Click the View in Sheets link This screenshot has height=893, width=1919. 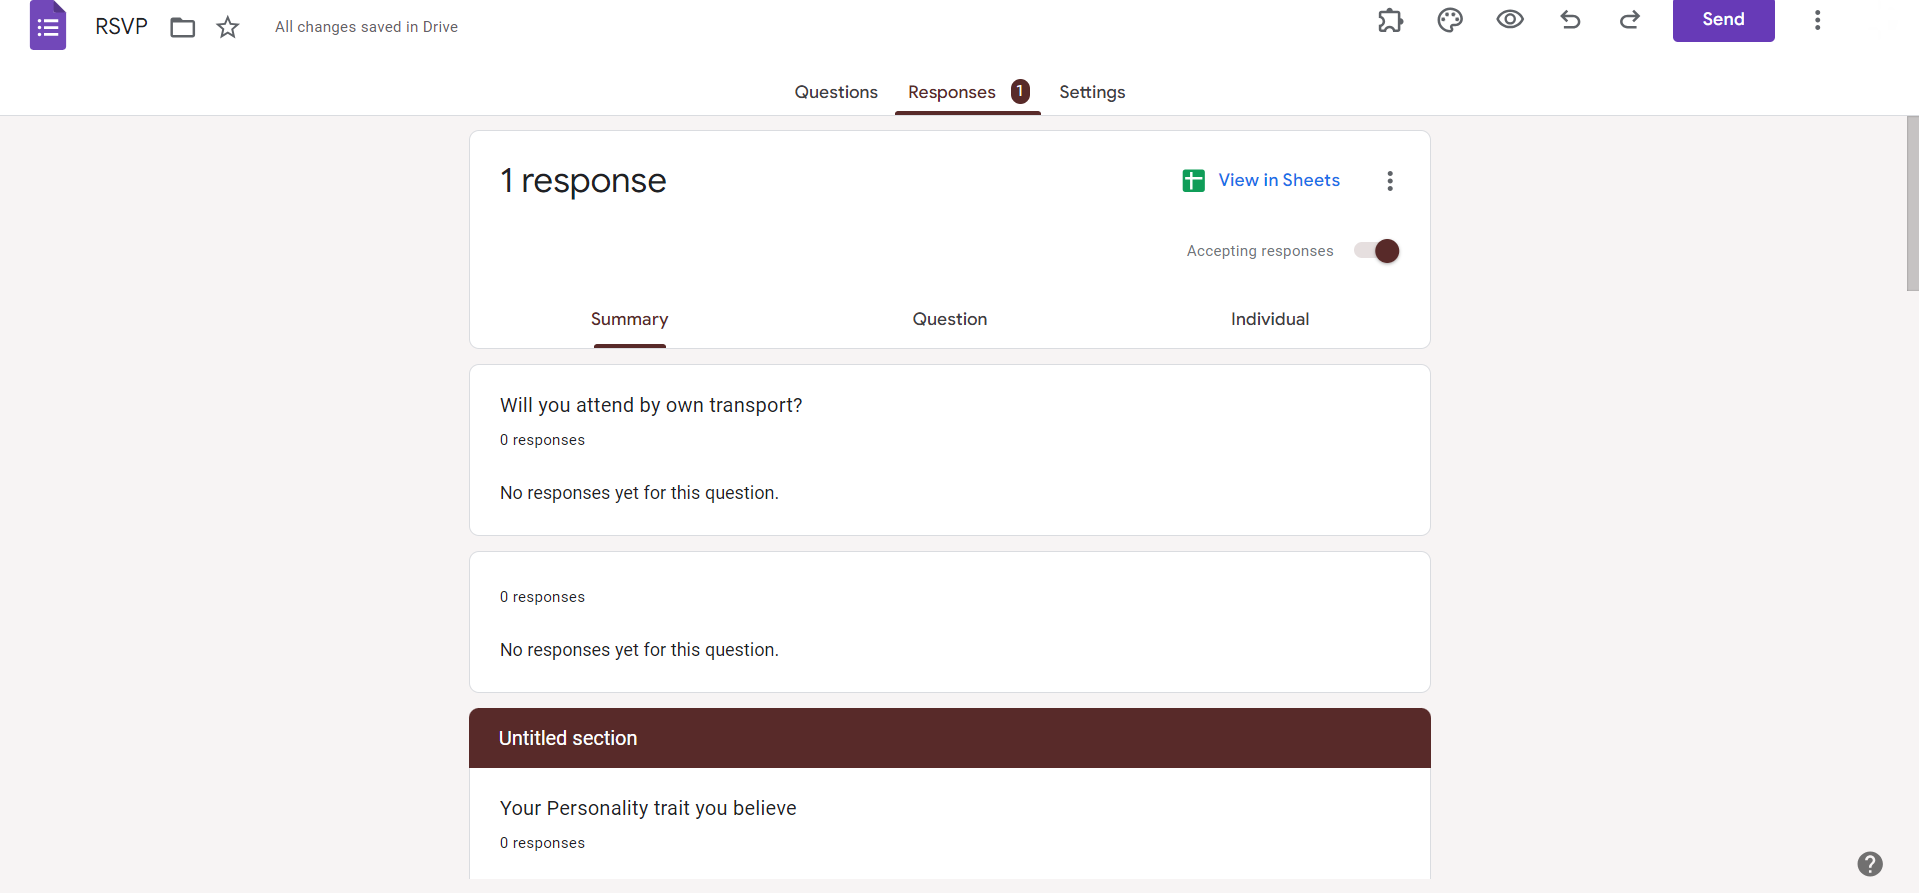click(x=1279, y=180)
